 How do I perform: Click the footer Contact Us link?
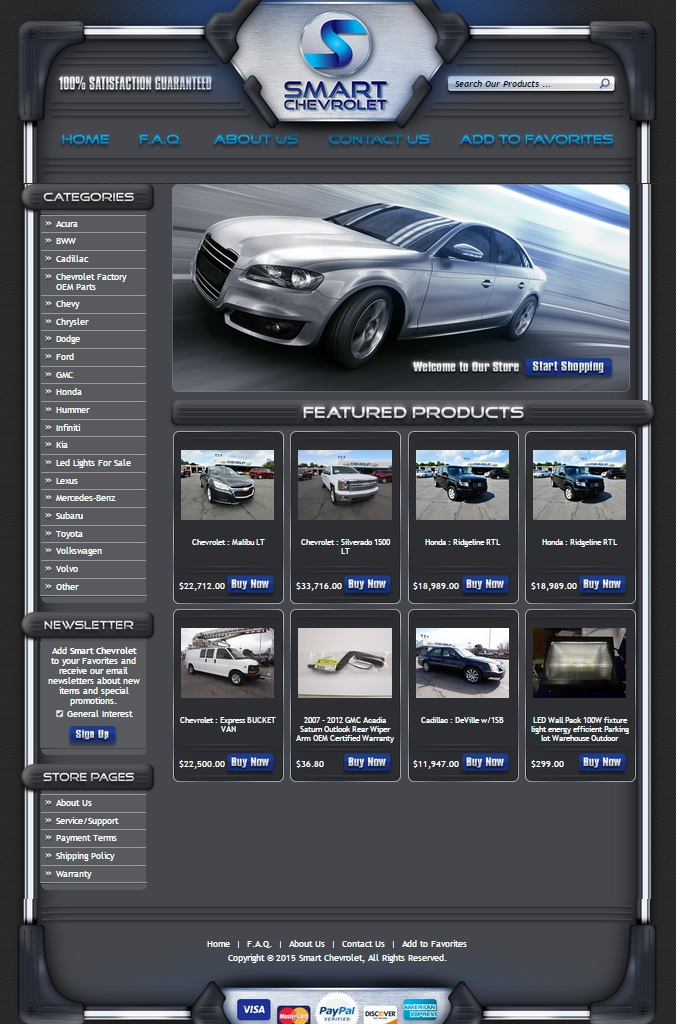click(x=363, y=944)
